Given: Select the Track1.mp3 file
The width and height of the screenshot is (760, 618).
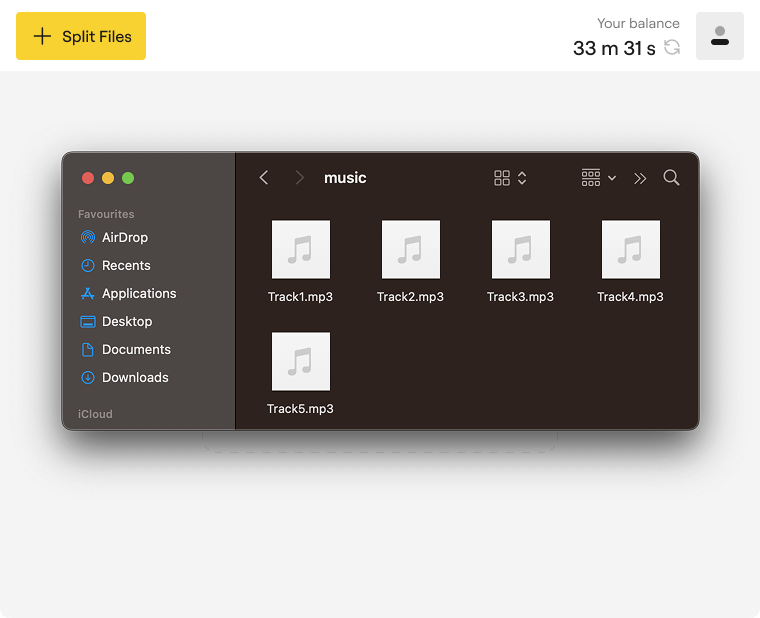Looking at the screenshot, I should point(300,250).
